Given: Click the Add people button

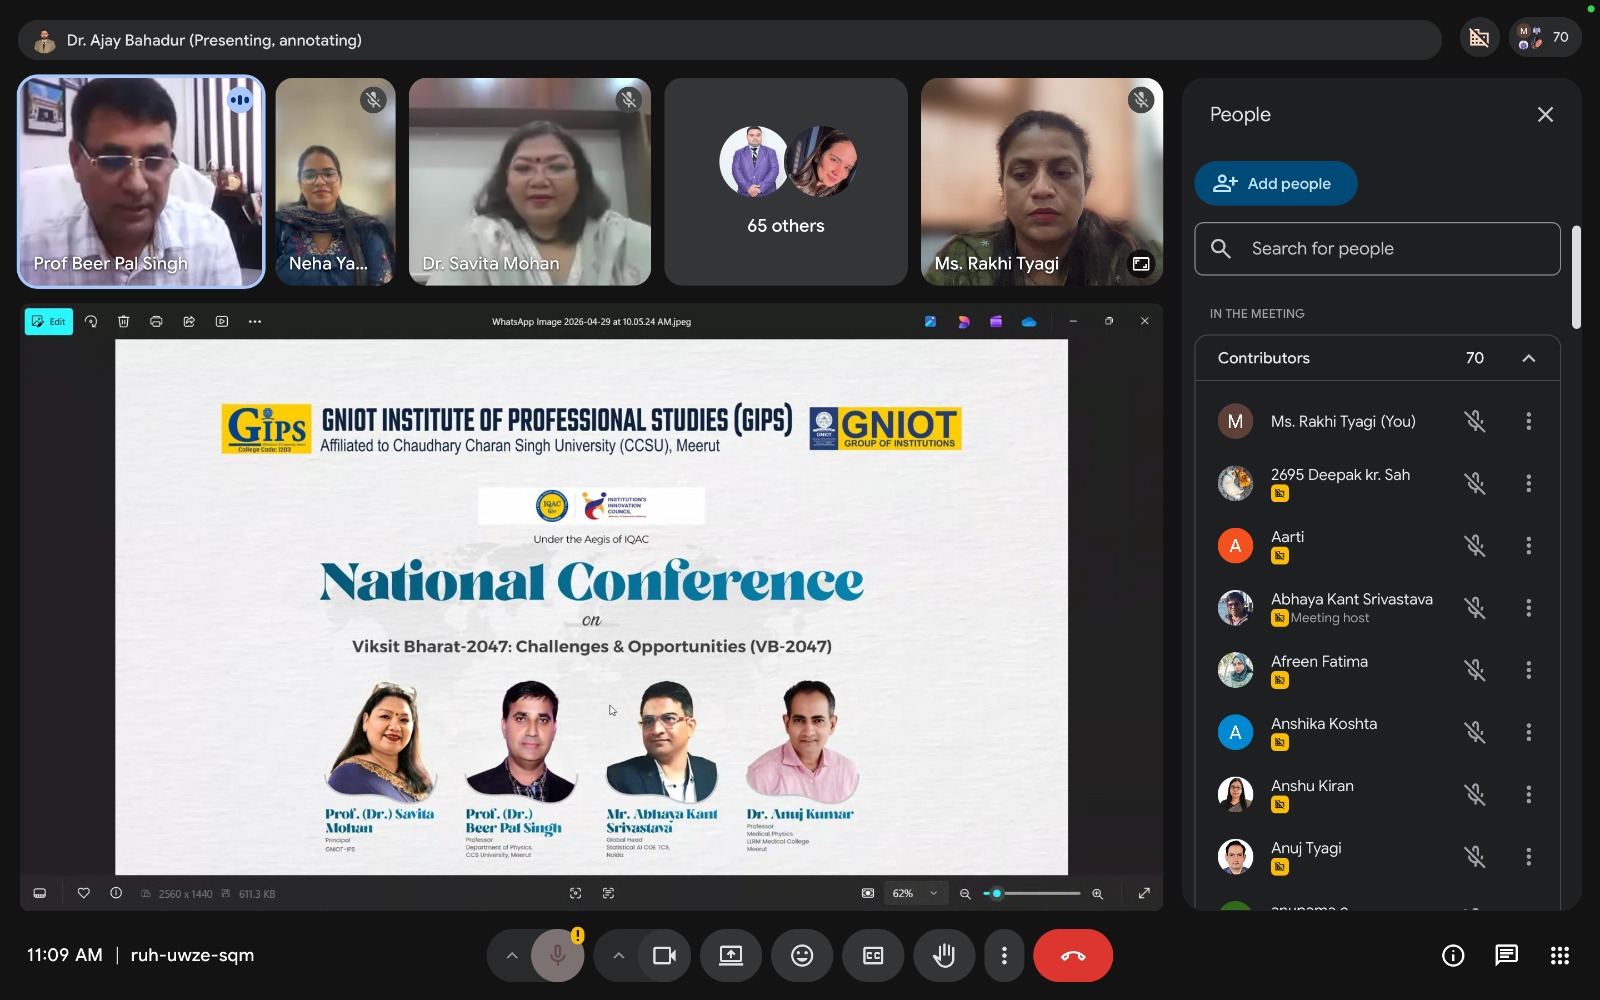Looking at the screenshot, I should pos(1276,184).
